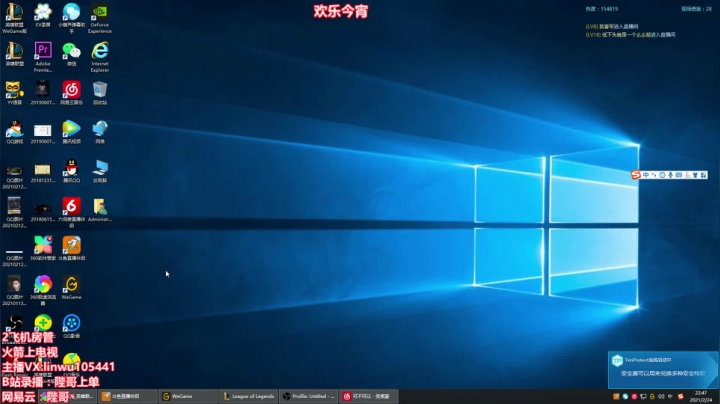Switch to 斗鱼直播伴侣 taskbar button
720x404 pixels.
127,396
